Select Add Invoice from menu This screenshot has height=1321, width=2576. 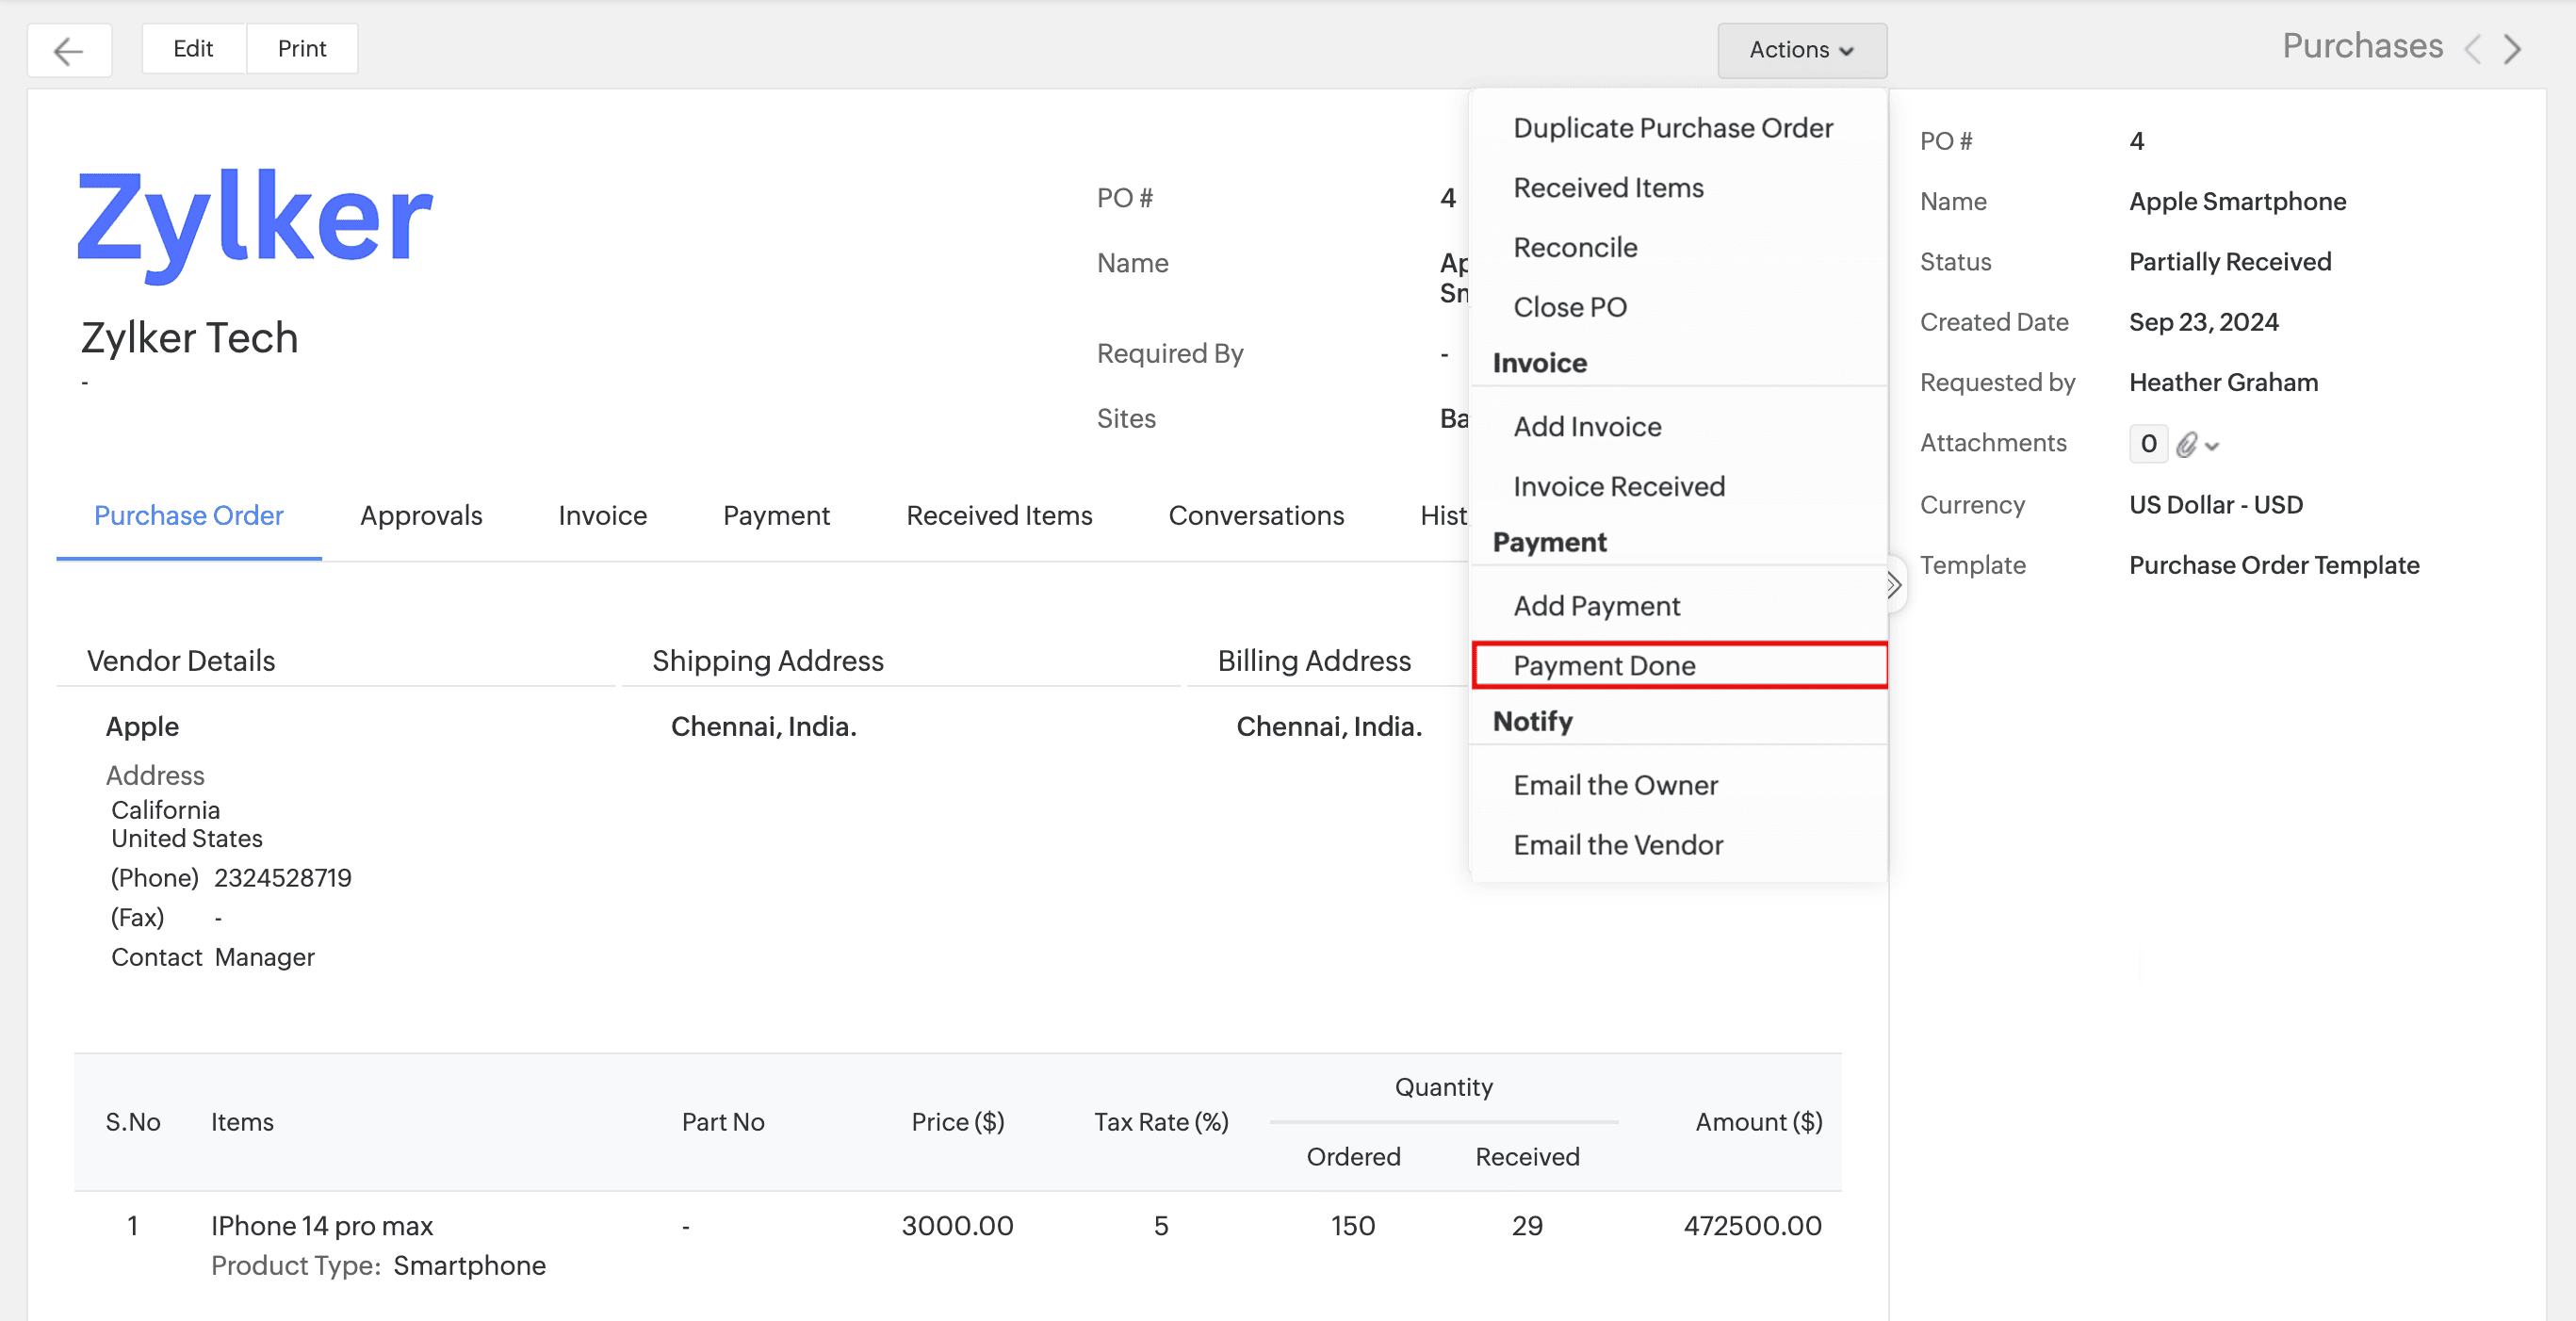point(1587,427)
